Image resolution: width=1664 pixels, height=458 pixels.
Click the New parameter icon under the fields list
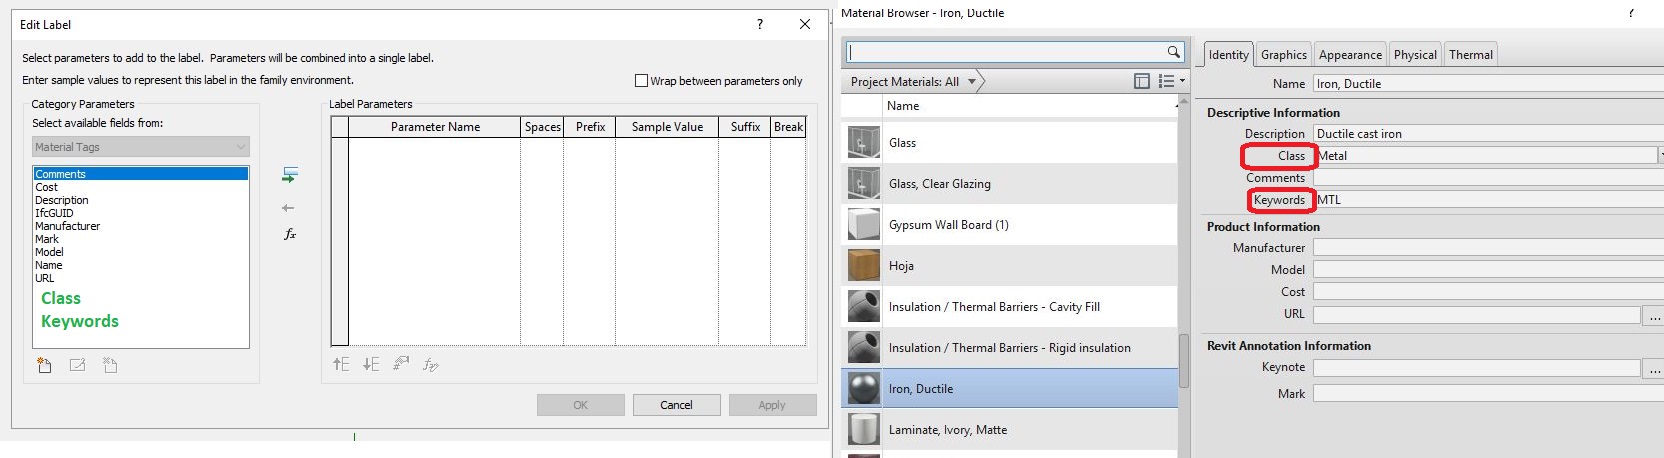44,365
